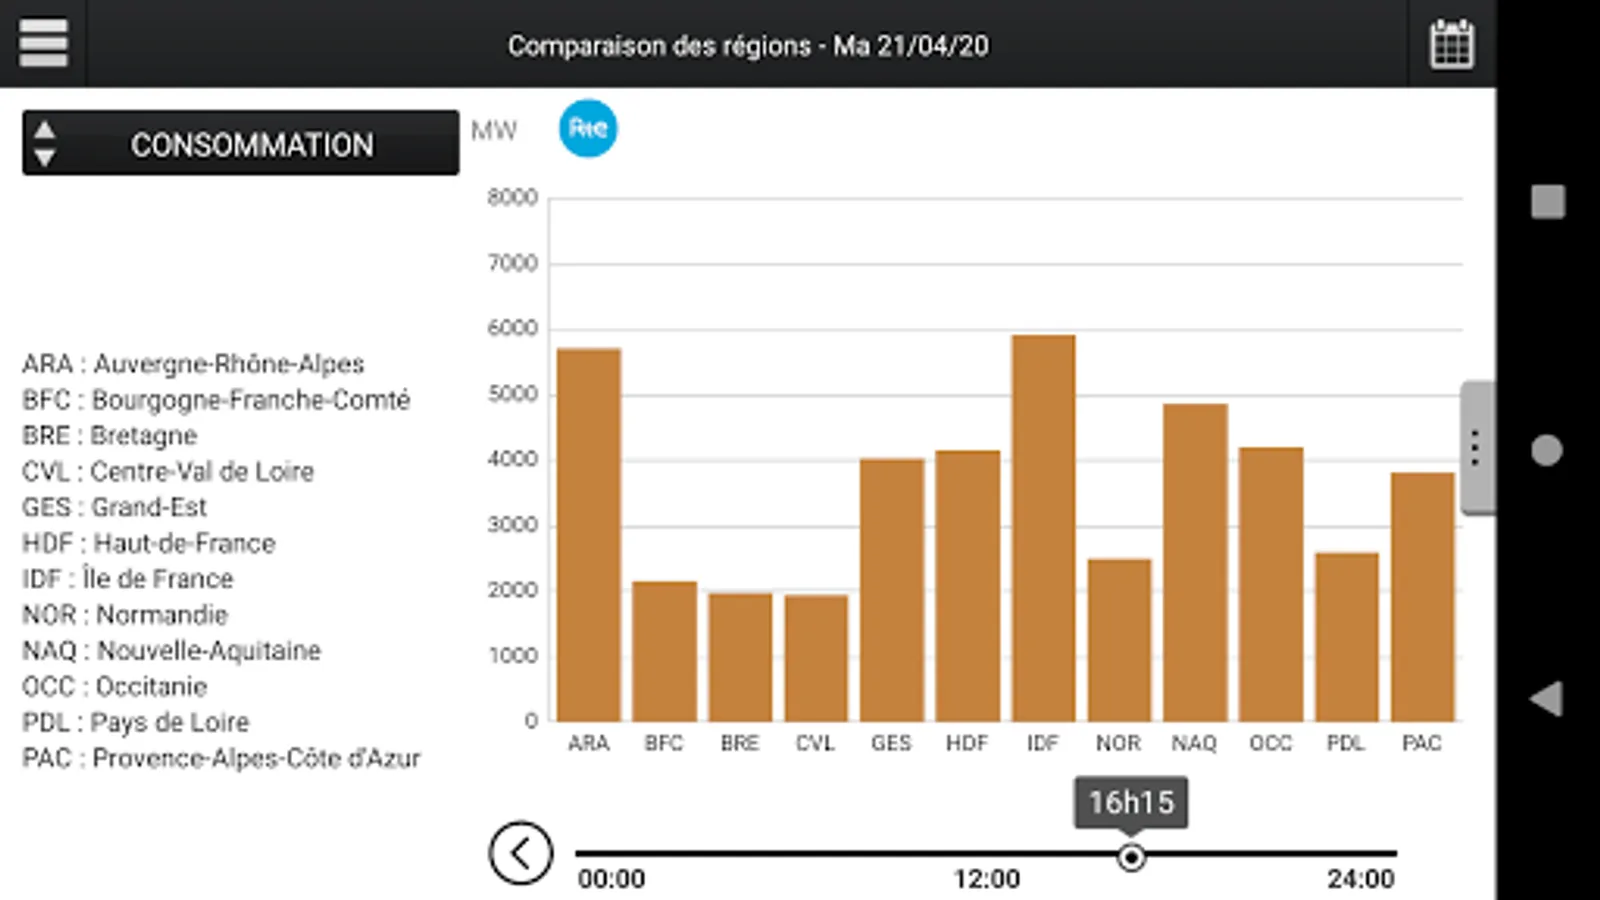Viewport: 1600px width, 900px height.
Task: Open the calendar date picker
Action: tap(1451, 44)
